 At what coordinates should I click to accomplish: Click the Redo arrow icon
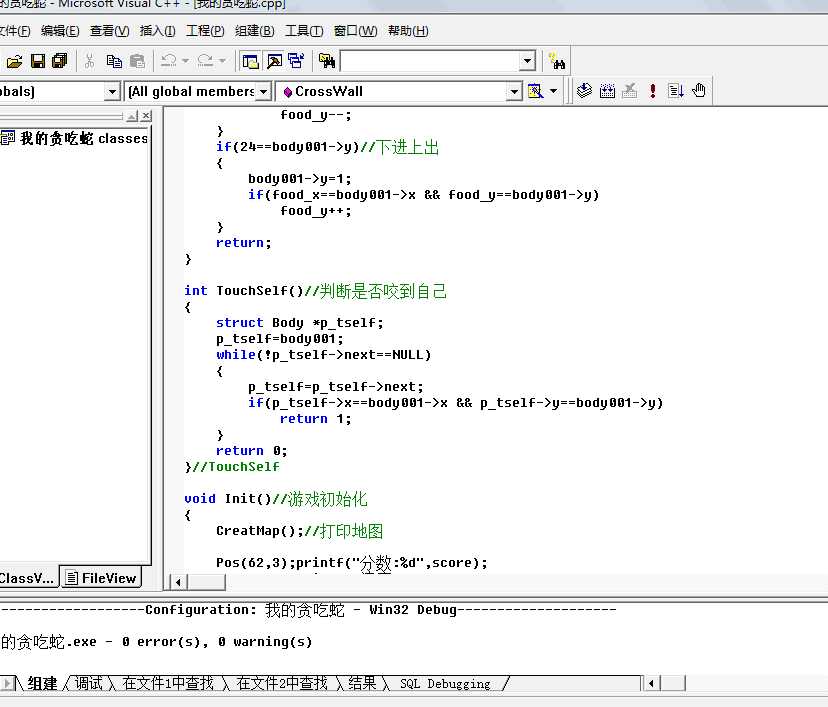point(205,61)
